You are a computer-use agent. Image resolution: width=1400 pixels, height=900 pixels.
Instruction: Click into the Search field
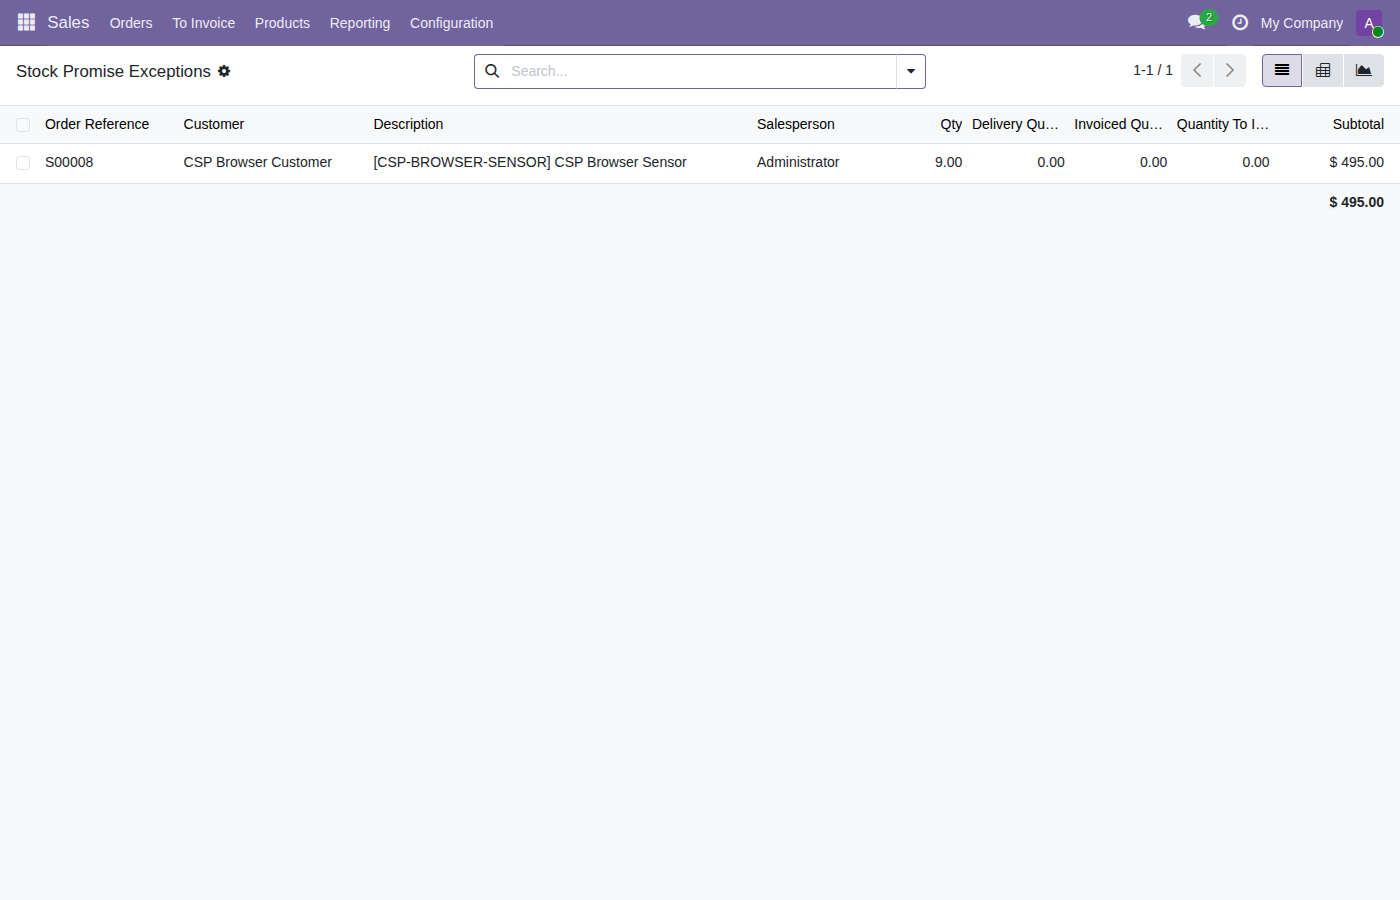700,71
